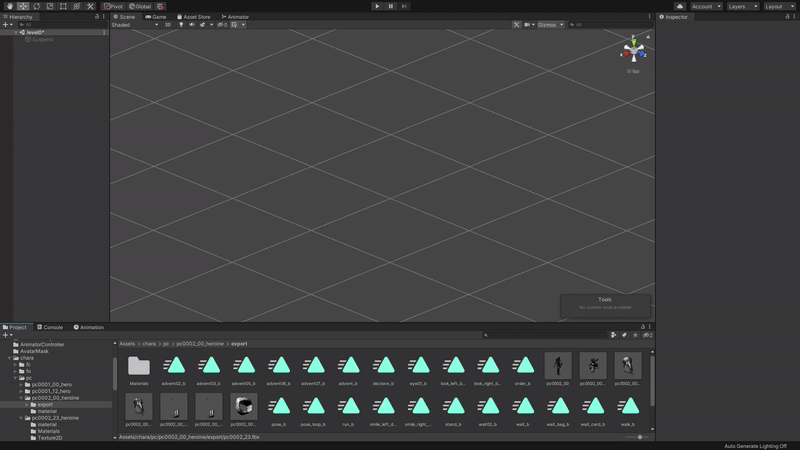Select the Move tool
This screenshot has width=800, height=450.
pos(23,6)
